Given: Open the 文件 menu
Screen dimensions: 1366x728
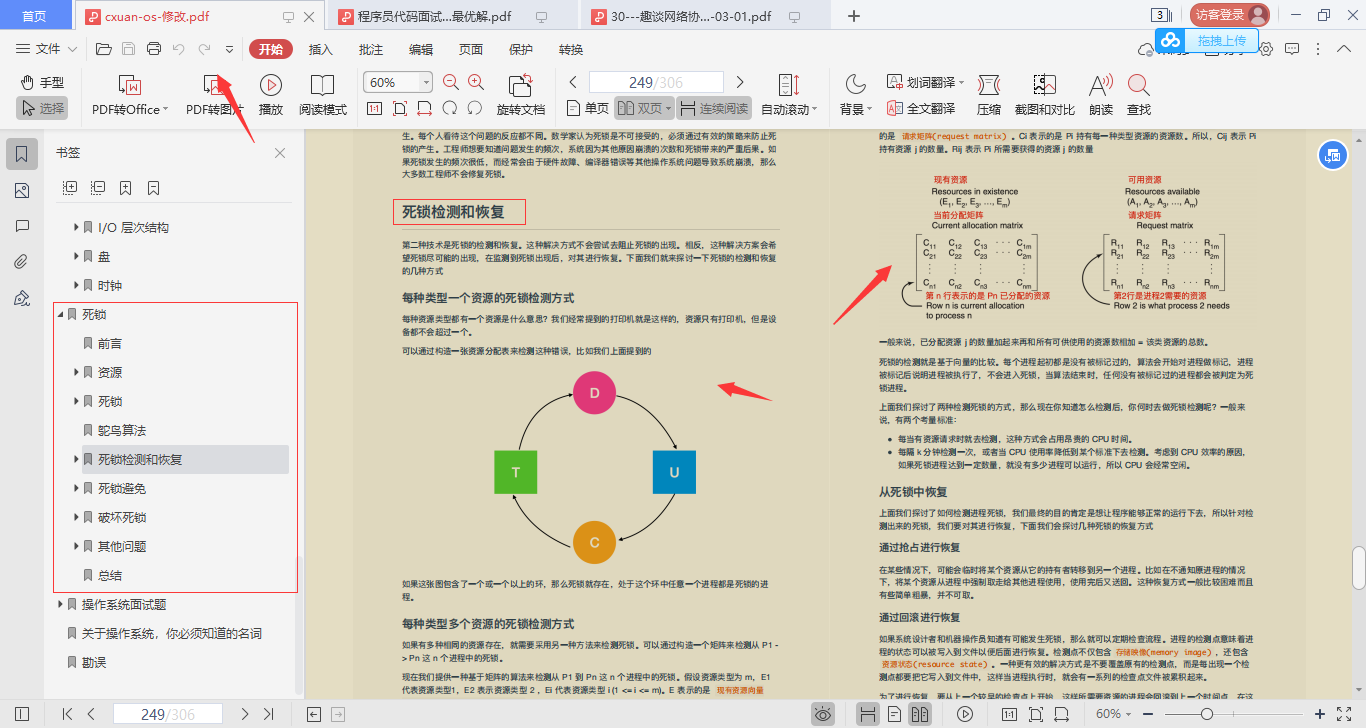Looking at the screenshot, I should coord(47,49).
